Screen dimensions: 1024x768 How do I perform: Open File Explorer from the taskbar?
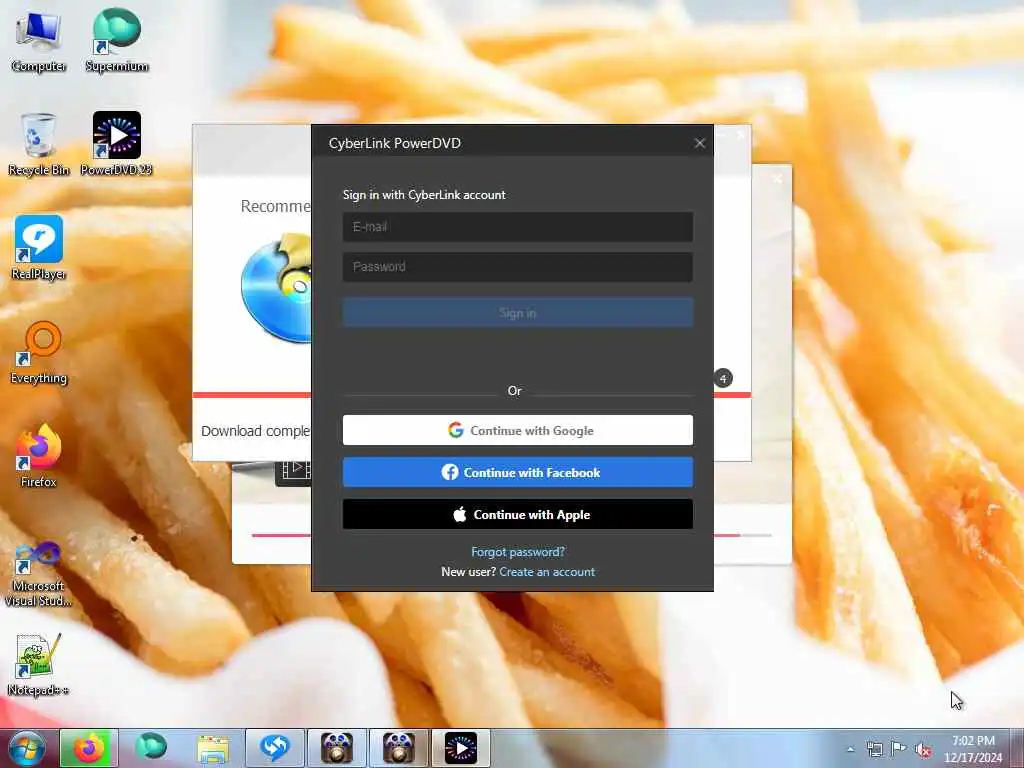[x=213, y=748]
